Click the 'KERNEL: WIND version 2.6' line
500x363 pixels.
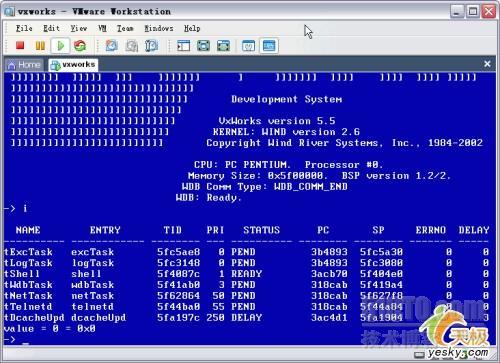[286, 132]
